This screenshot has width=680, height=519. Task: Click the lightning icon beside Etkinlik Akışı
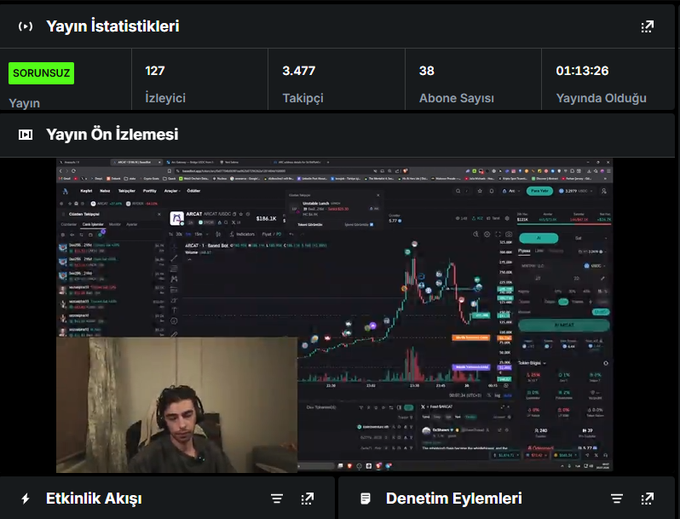click(x=26, y=499)
